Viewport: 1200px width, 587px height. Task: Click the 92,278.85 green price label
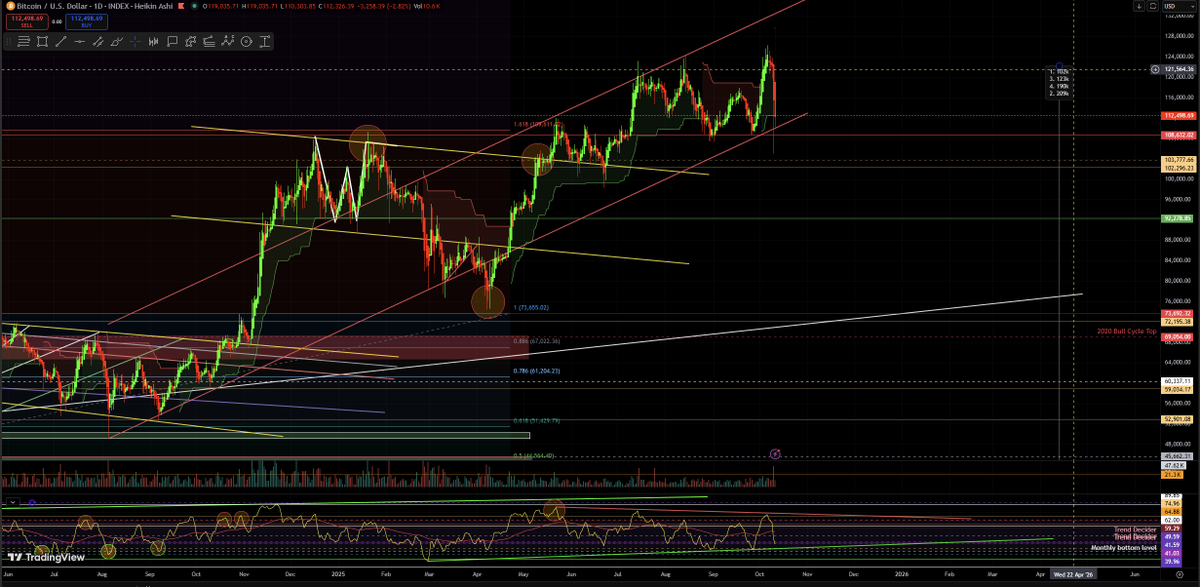(1178, 217)
